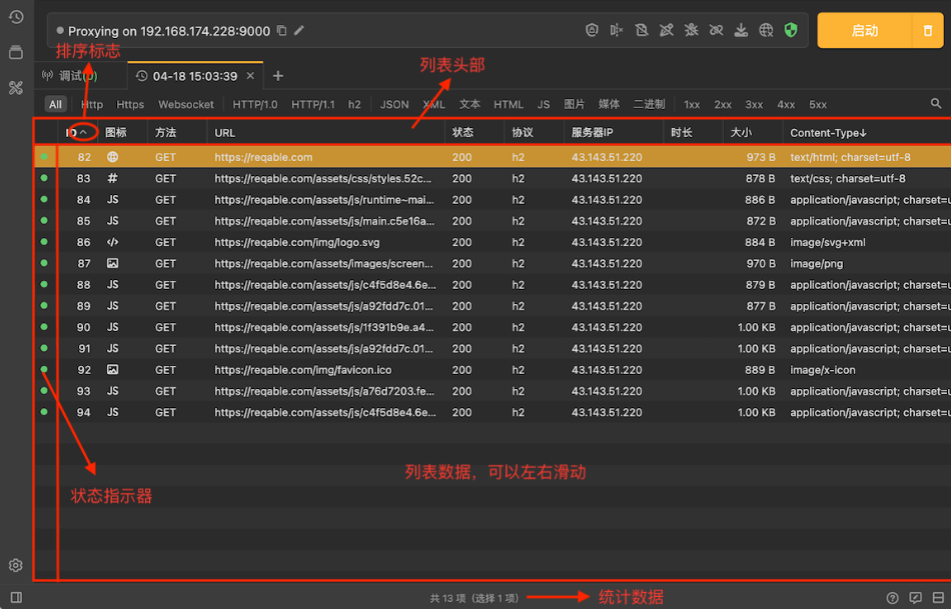
Task: Click the download tray toolbar icon
Action: [741, 30]
